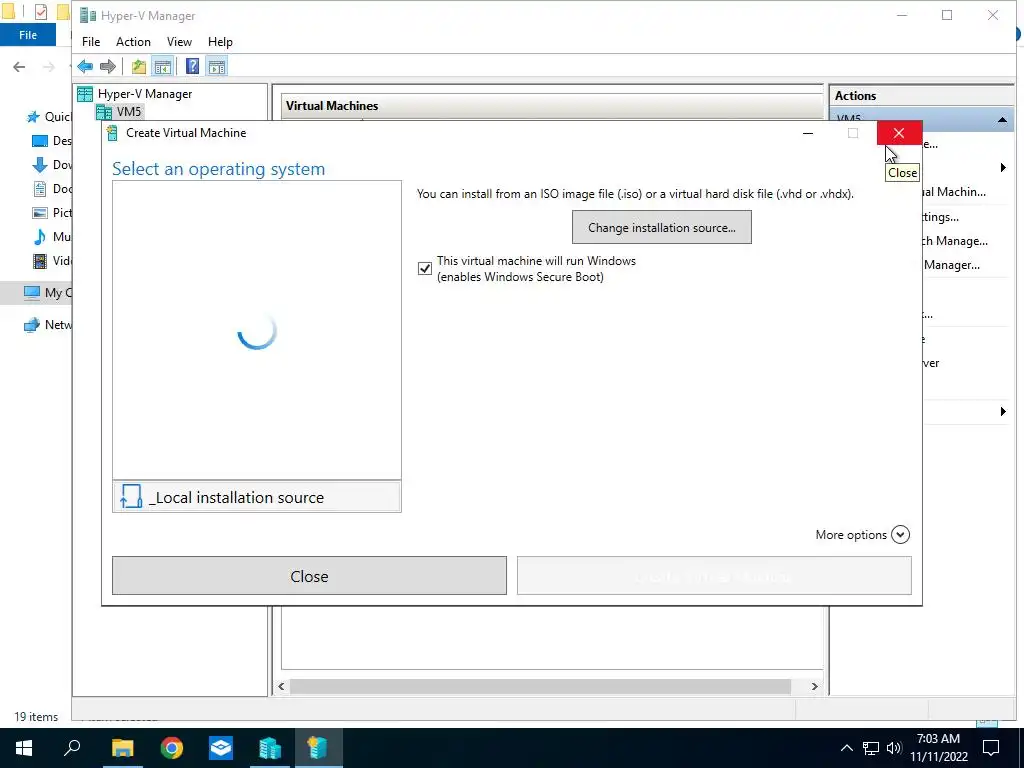Select Videos folder in File Explorer sidebar
This screenshot has height=768, width=1024.
[x=52, y=261]
